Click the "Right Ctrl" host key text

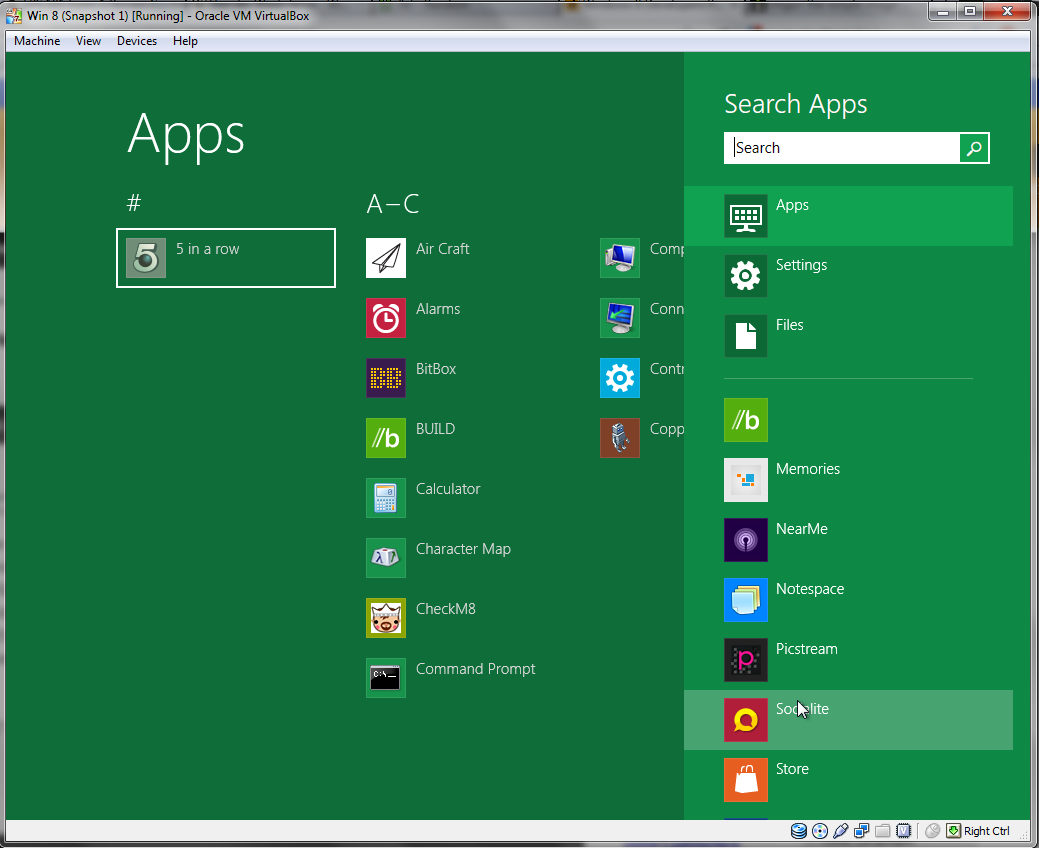(x=987, y=831)
